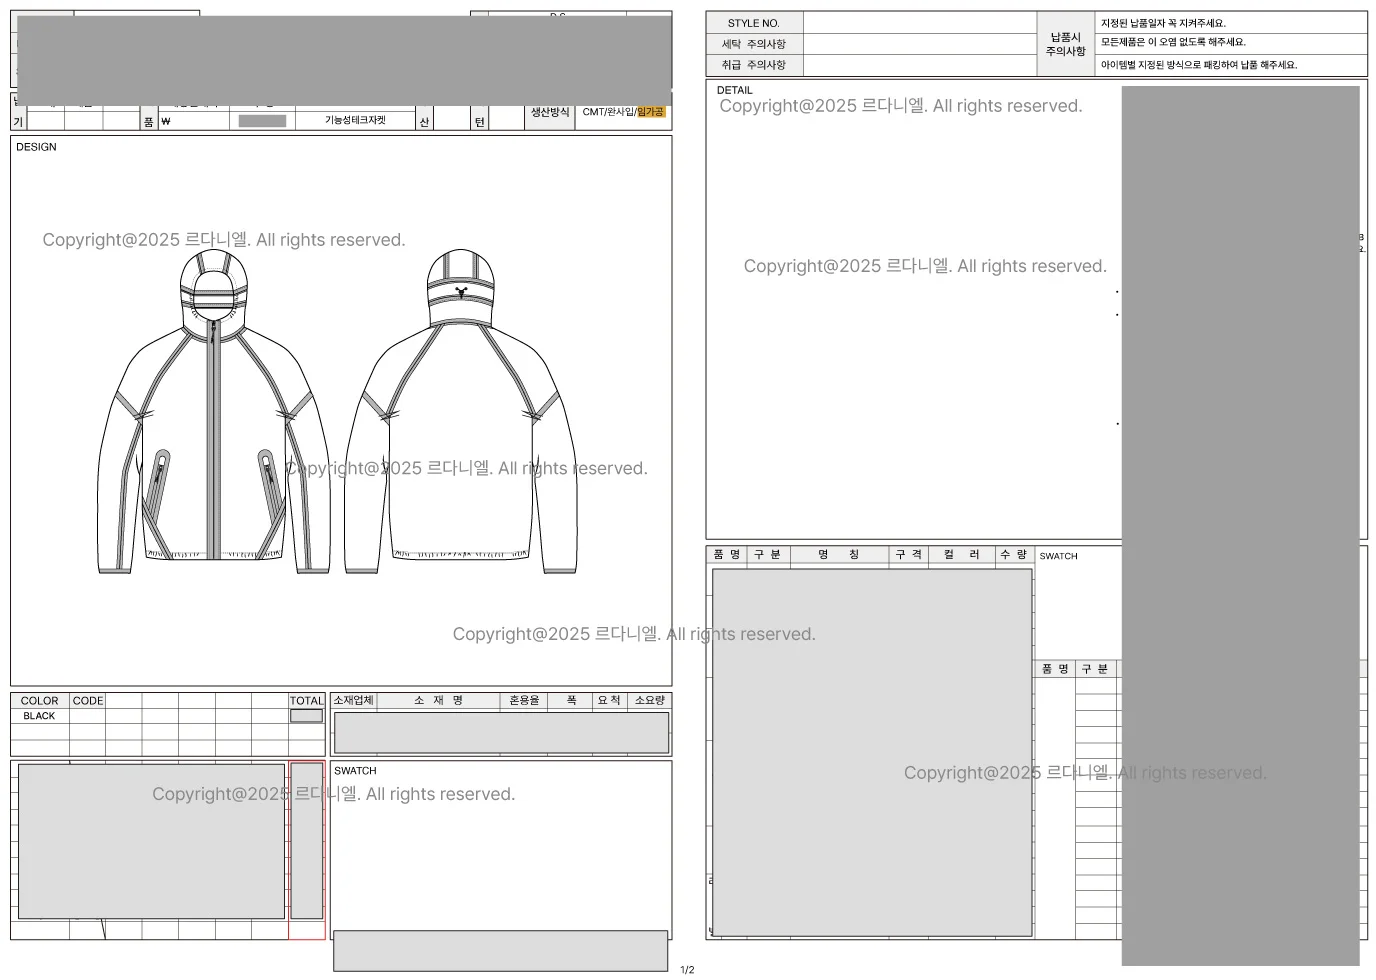Screen dimensions: 1376x980
Task: Click the TOTAL column header
Action: pos(306,701)
